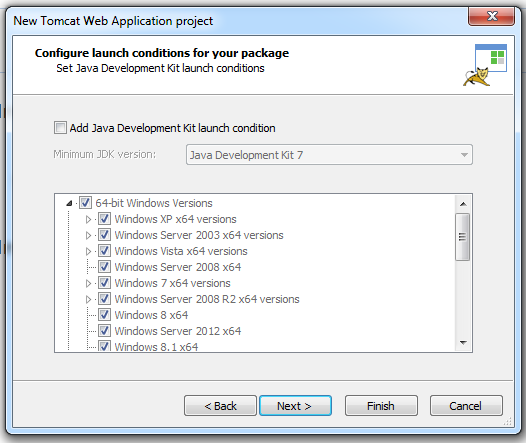The height and width of the screenshot is (443, 526).
Task: Select the Windows 8.1 x64 tree item
Action: pos(156,346)
